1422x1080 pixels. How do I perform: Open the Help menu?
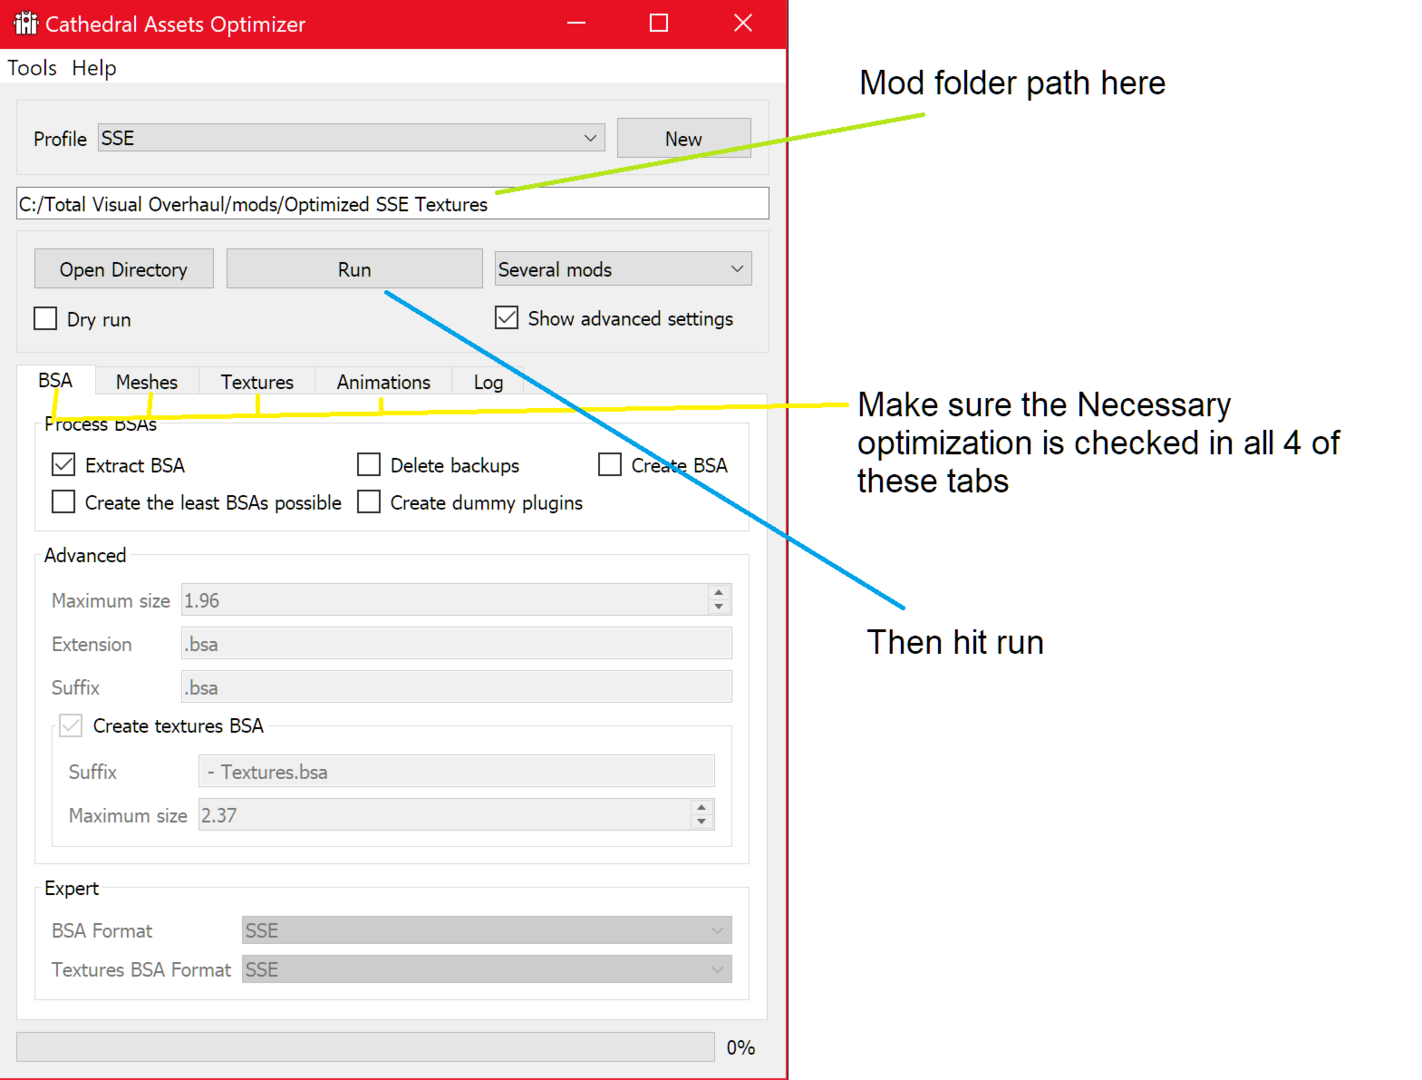point(94,68)
